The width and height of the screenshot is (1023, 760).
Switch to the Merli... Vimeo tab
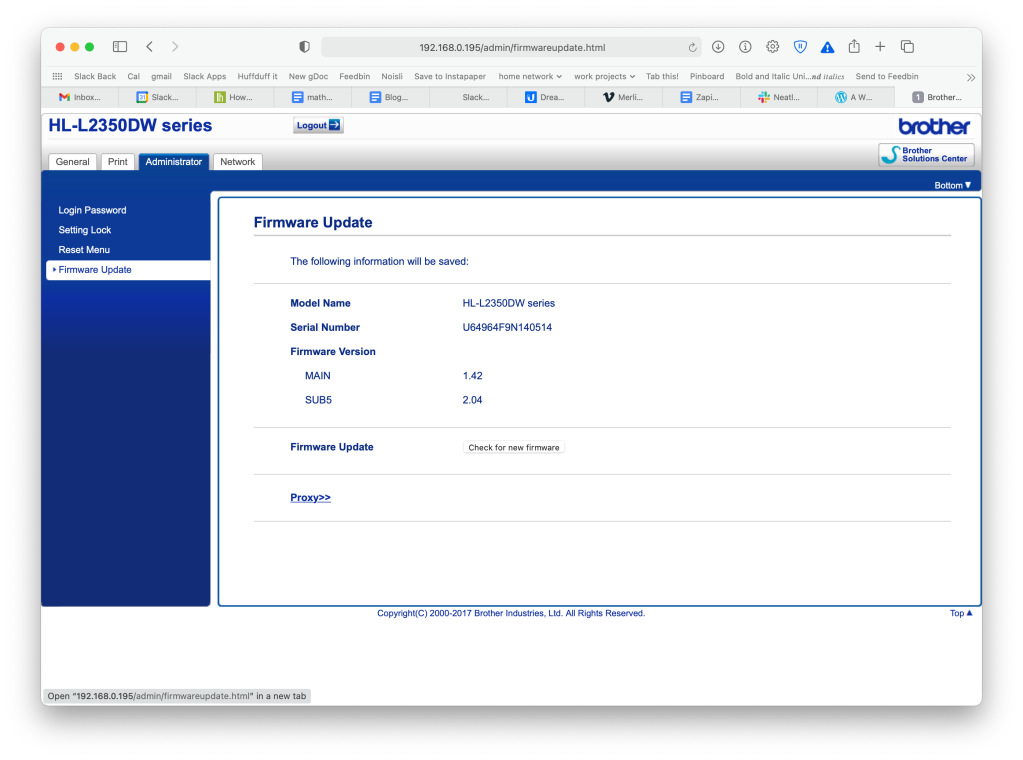point(623,97)
